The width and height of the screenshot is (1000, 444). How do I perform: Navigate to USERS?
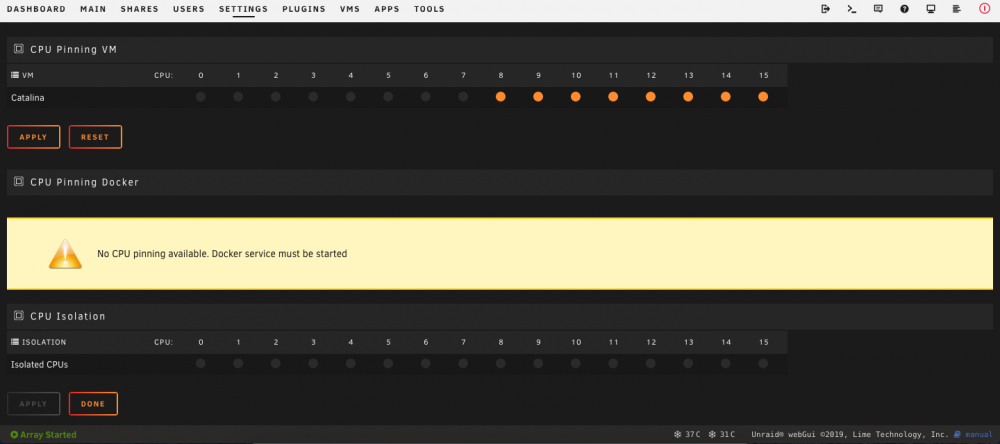(189, 9)
